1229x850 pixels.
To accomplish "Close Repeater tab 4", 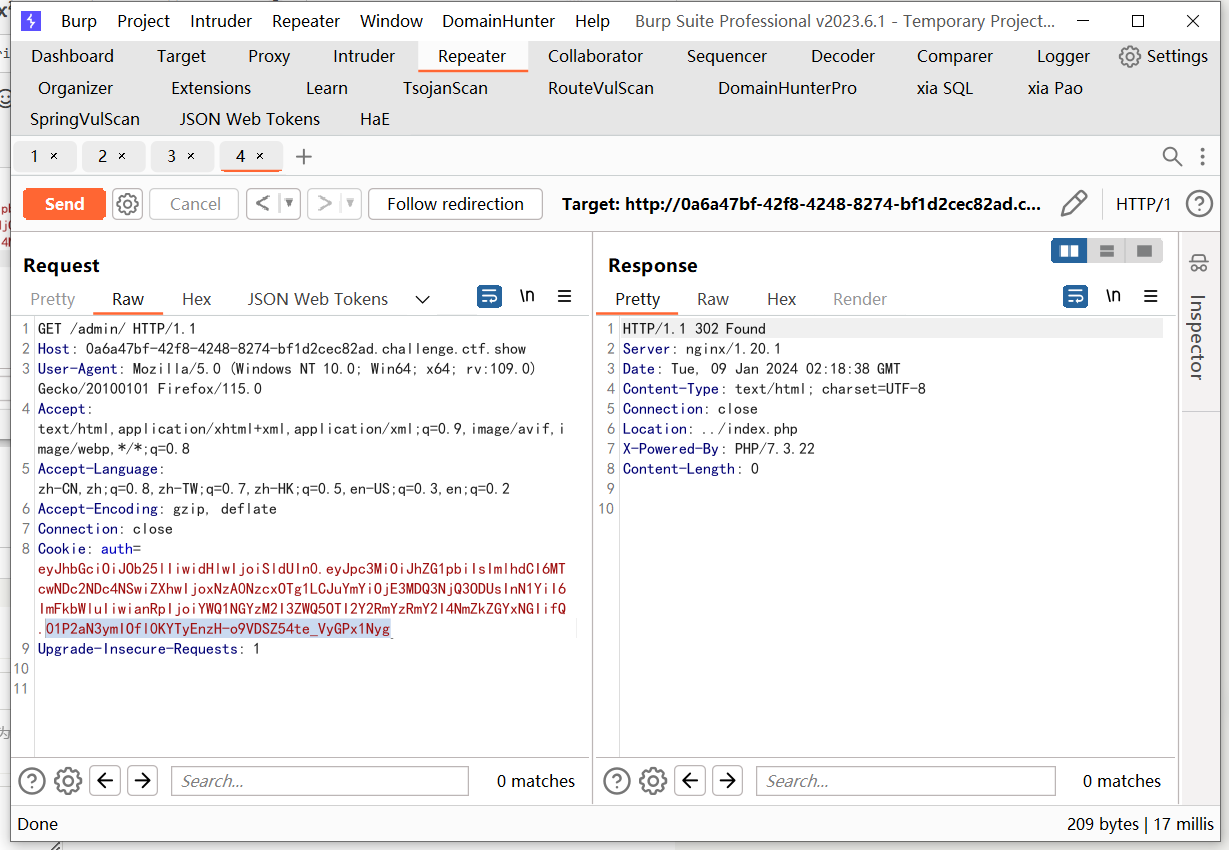I will click(260, 156).
